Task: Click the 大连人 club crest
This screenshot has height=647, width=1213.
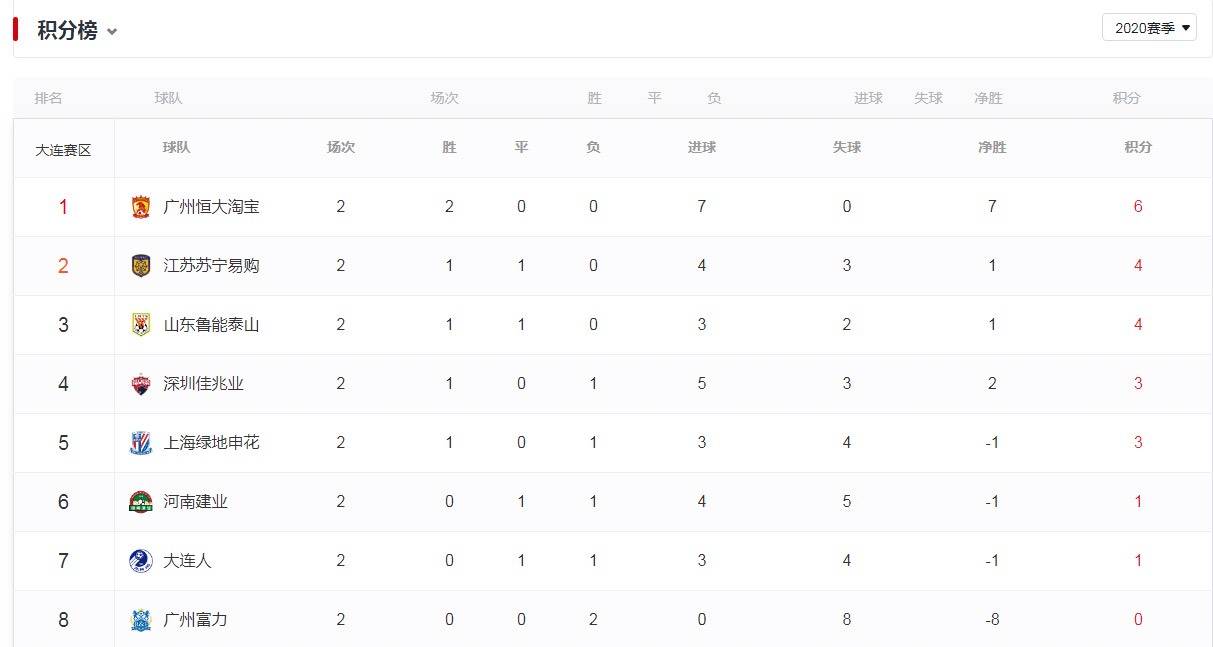Action: point(138,560)
